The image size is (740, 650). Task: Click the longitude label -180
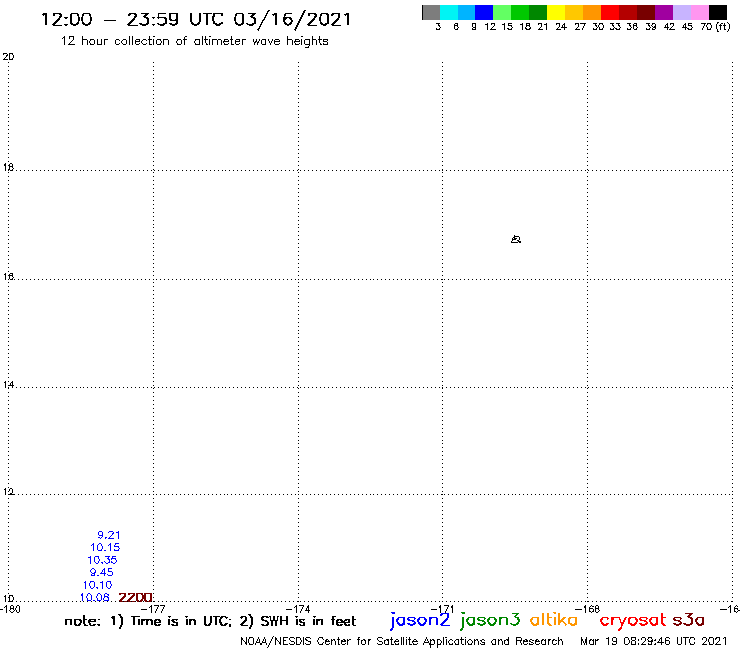(10, 609)
